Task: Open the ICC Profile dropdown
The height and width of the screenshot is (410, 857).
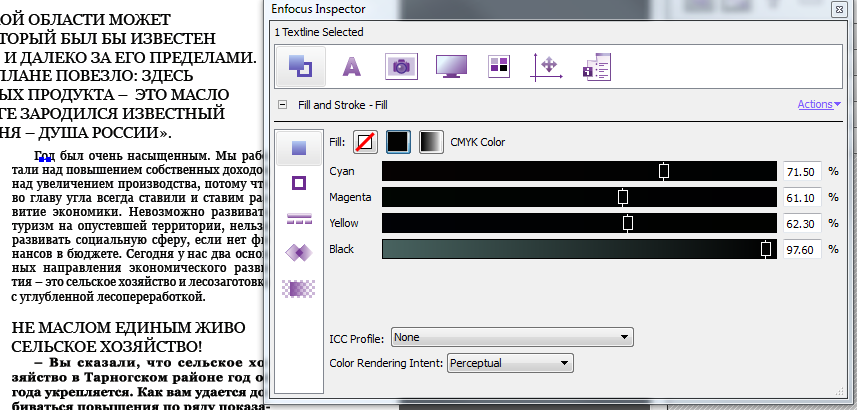Action: [x=512, y=337]
